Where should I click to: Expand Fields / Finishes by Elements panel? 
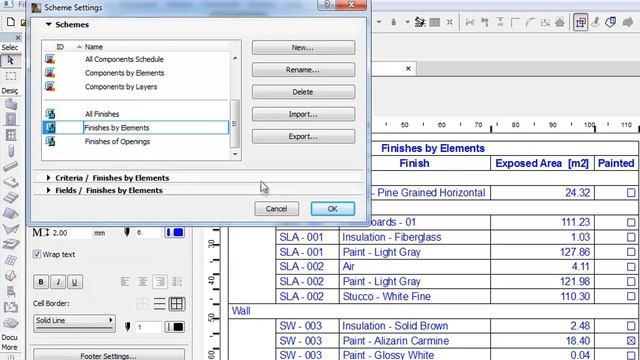pyautogui.click(x=49, y=190)
